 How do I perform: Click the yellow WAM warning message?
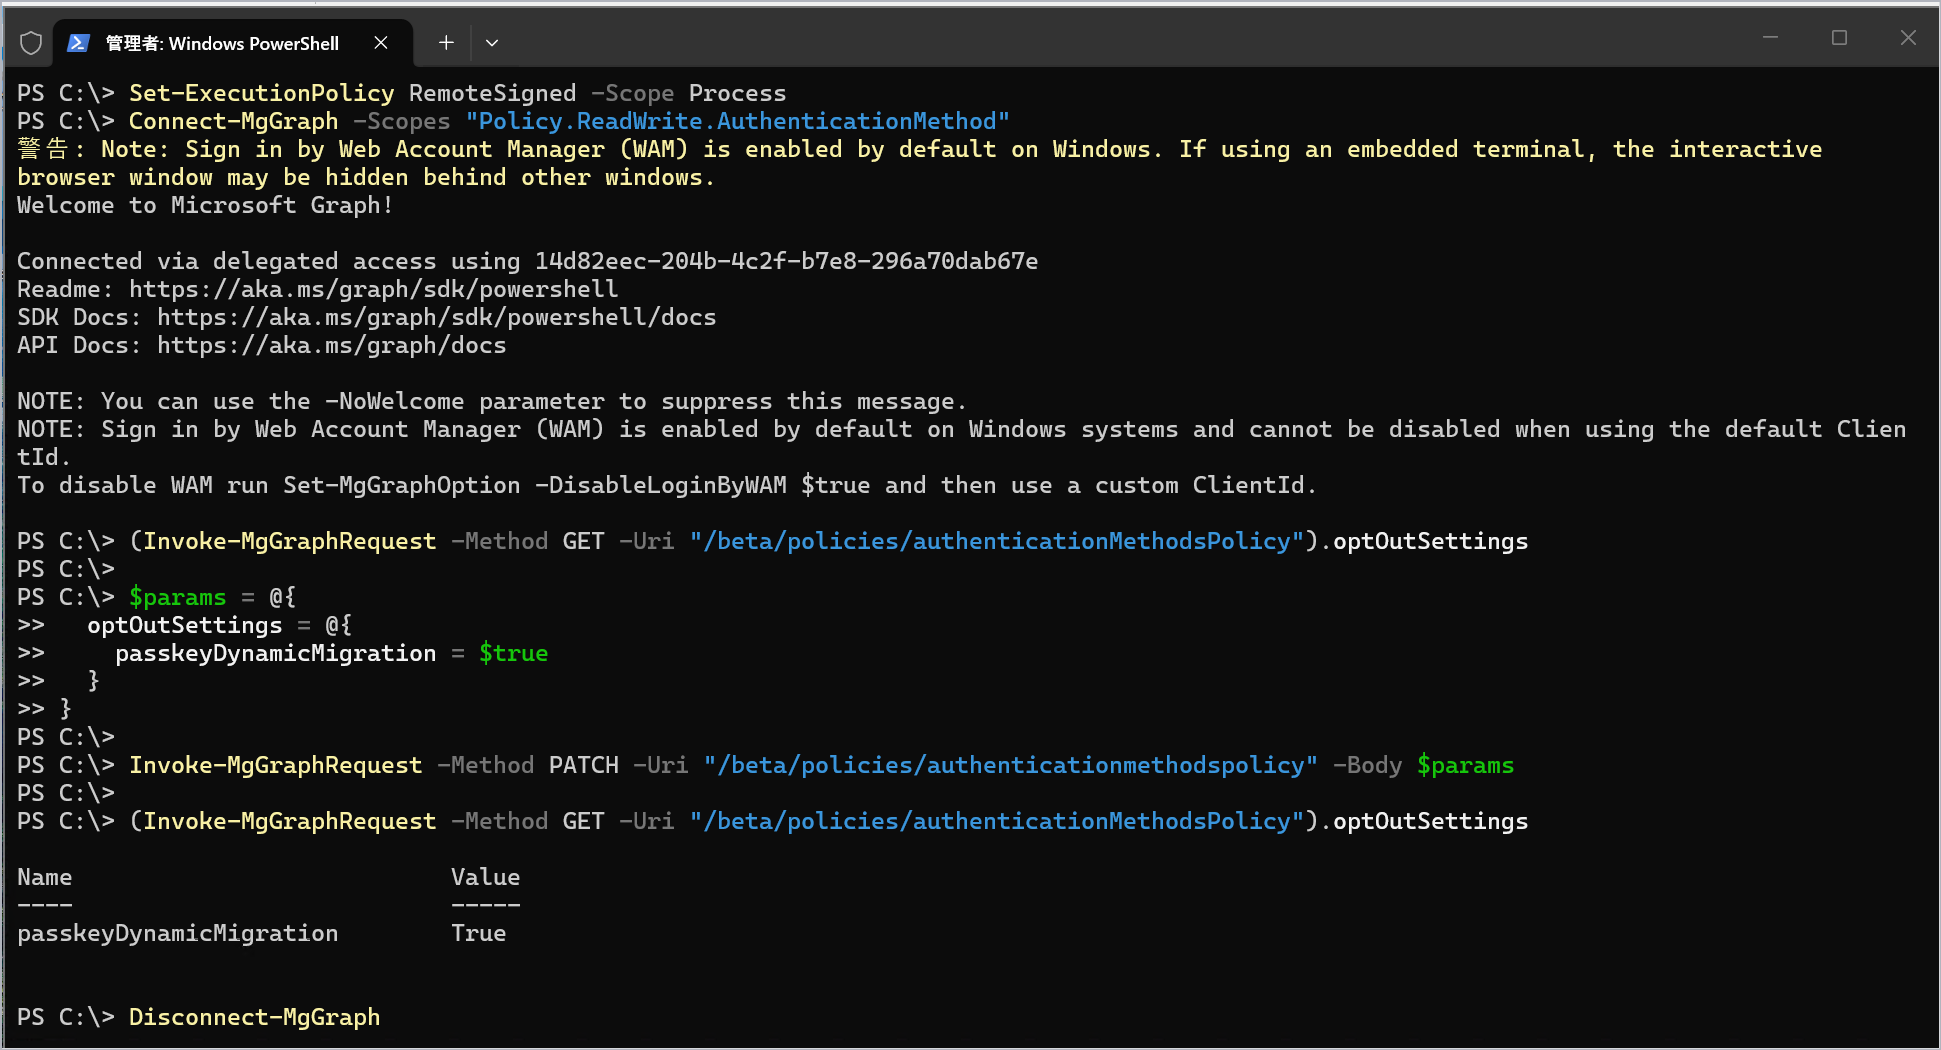(920, 163)
